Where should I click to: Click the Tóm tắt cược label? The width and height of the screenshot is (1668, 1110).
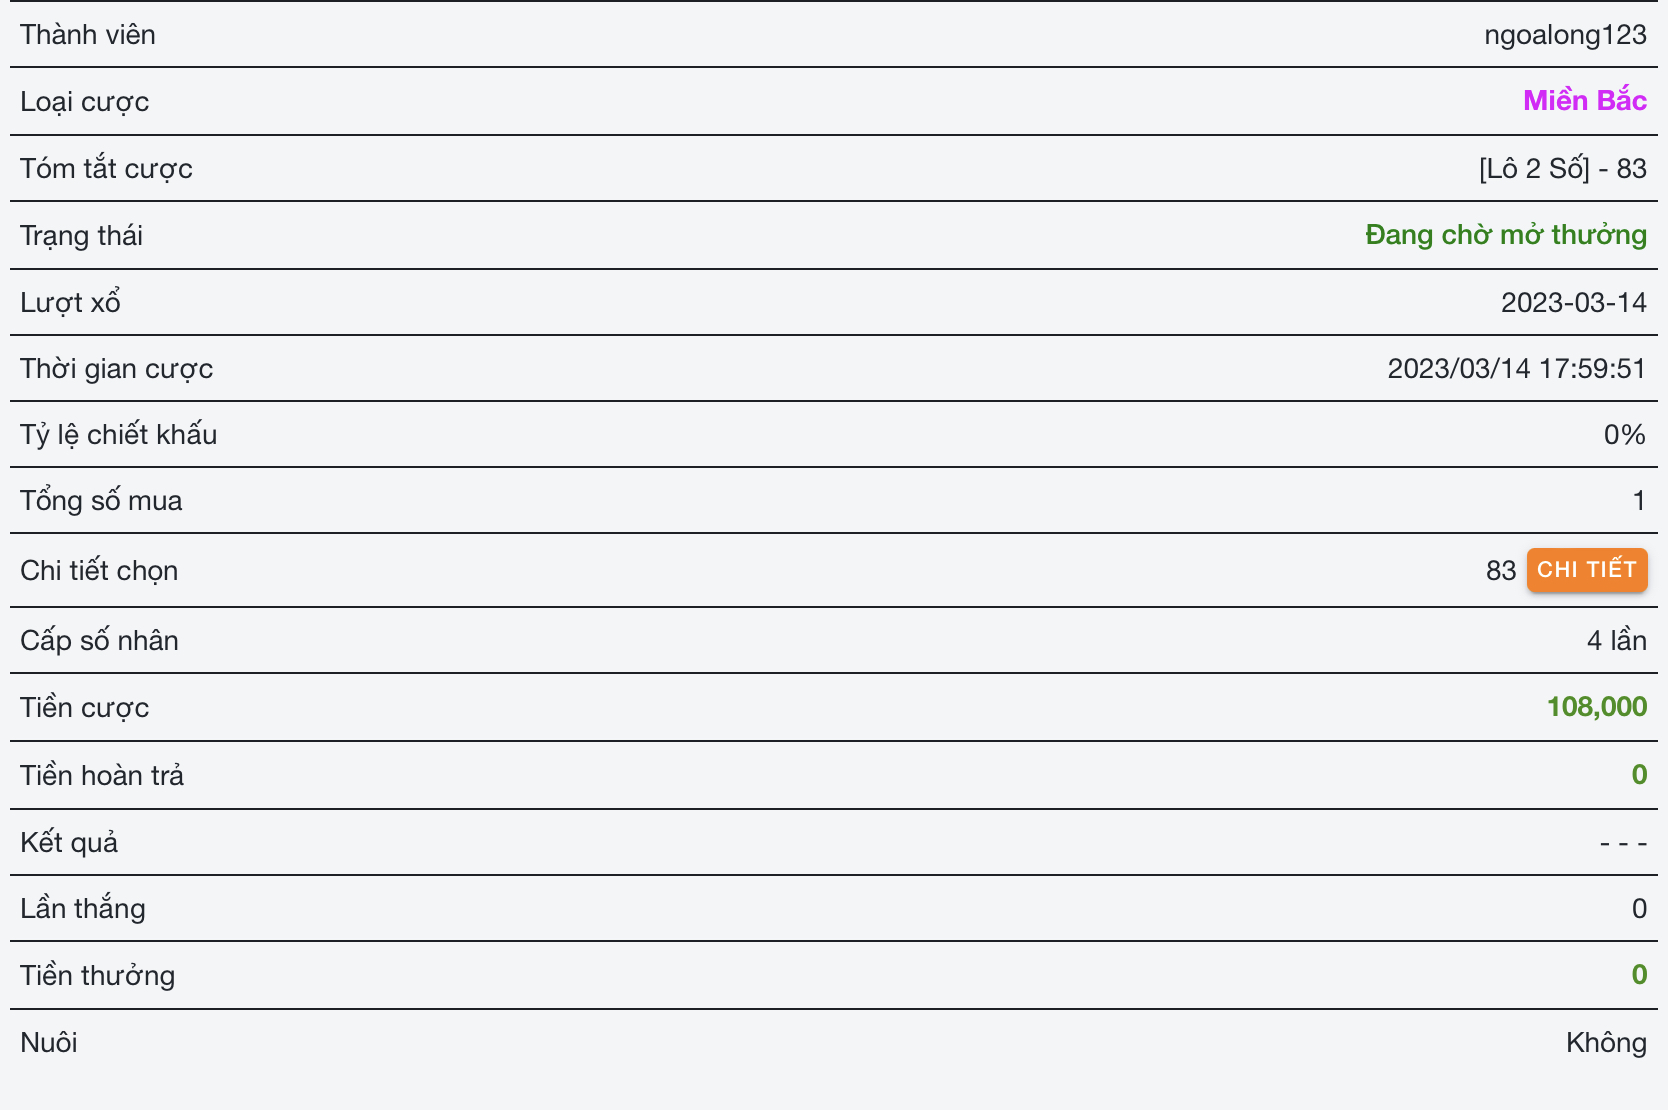(x=106, y=169)
